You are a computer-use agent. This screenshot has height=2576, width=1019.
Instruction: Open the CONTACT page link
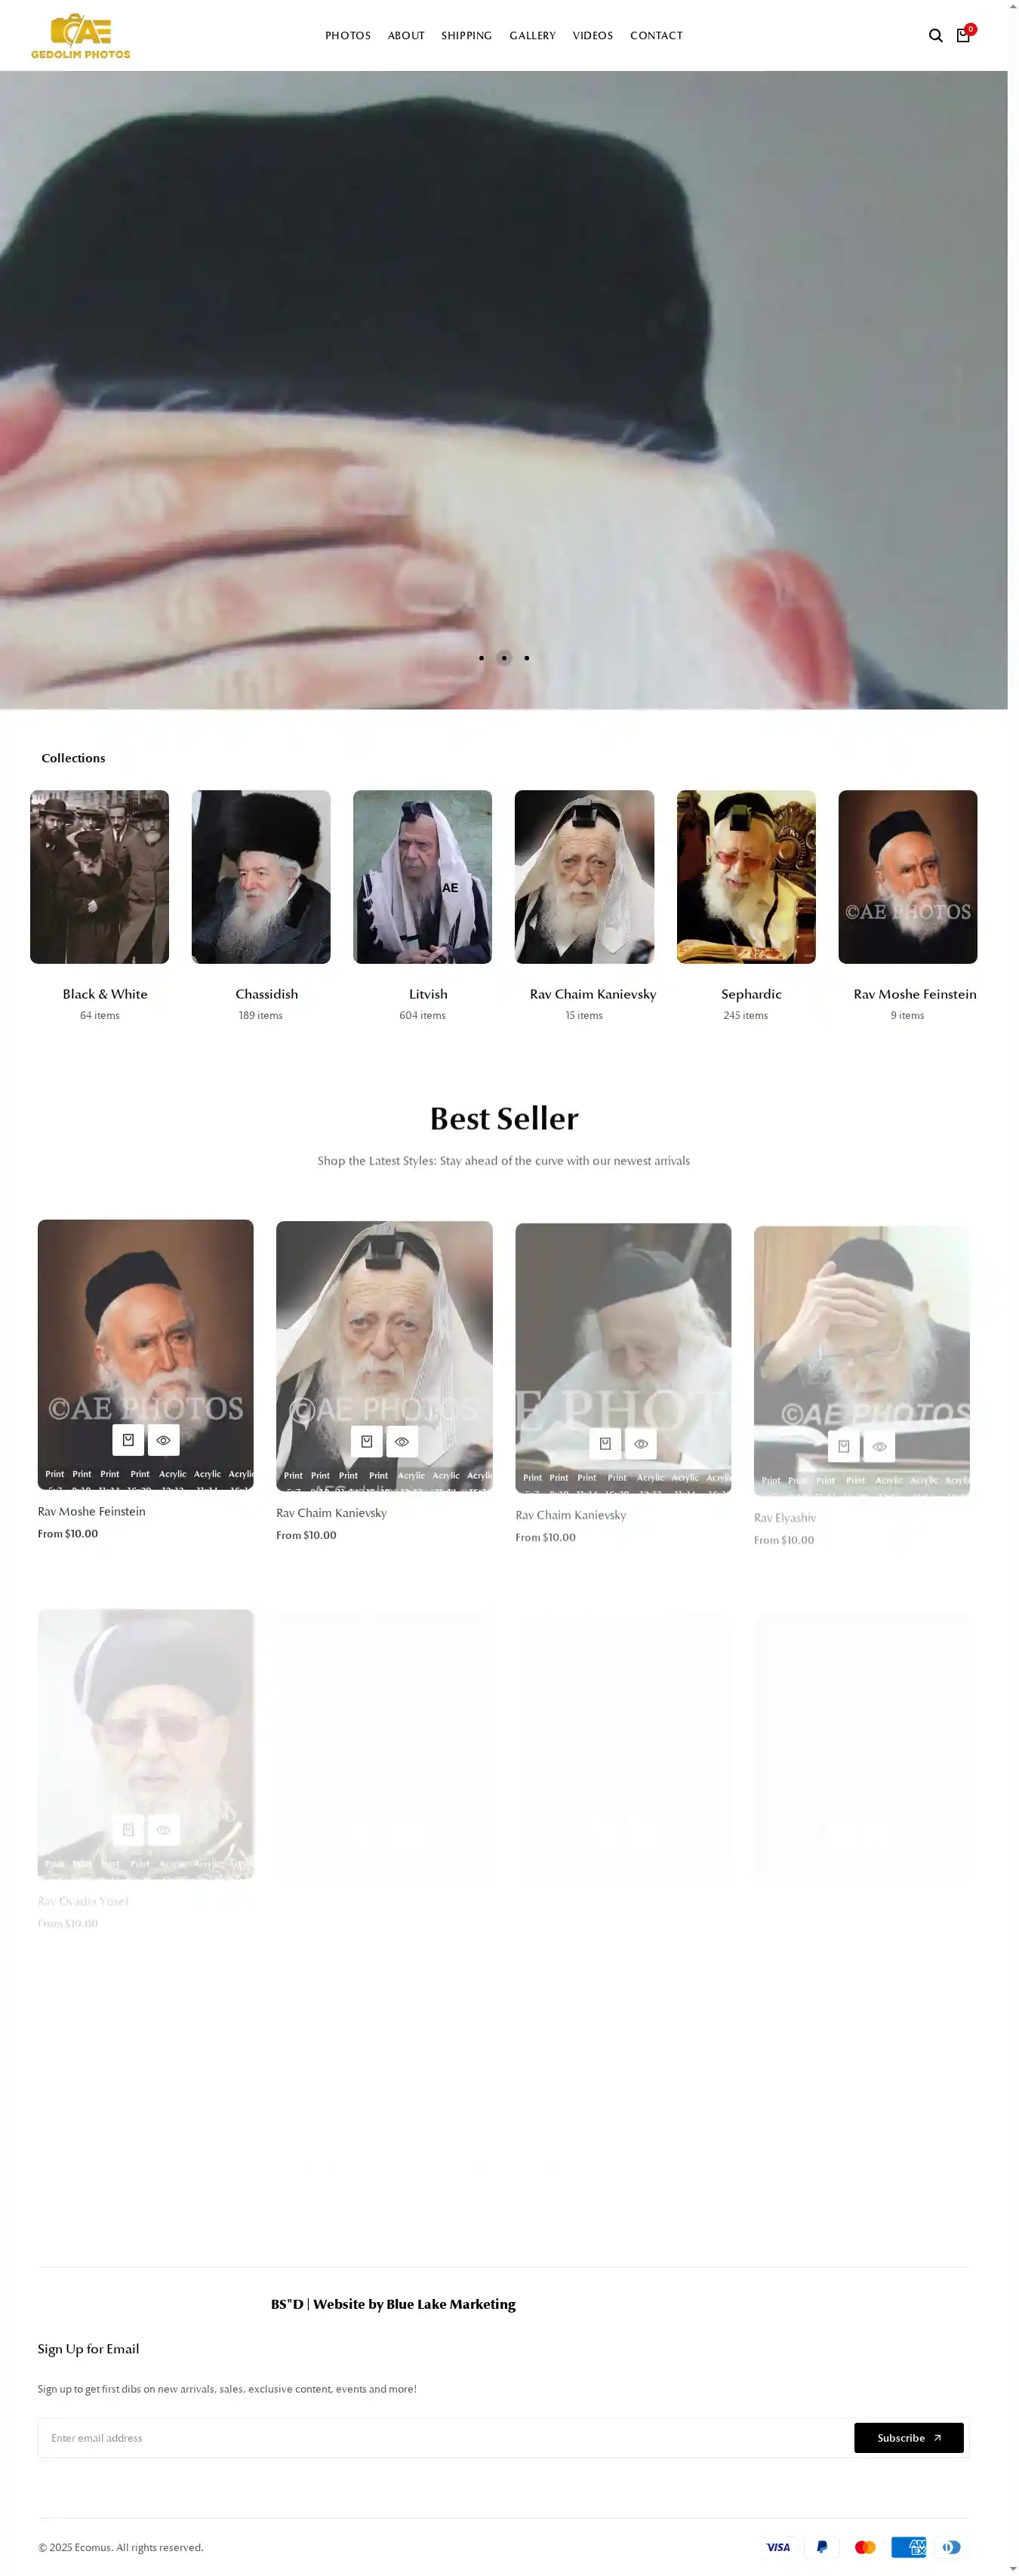coord(656,36)
